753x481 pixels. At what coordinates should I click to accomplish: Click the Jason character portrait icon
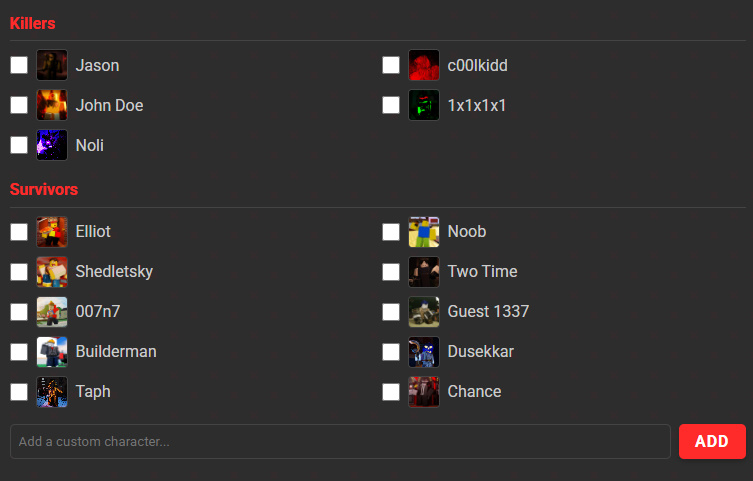click(52, 65)
